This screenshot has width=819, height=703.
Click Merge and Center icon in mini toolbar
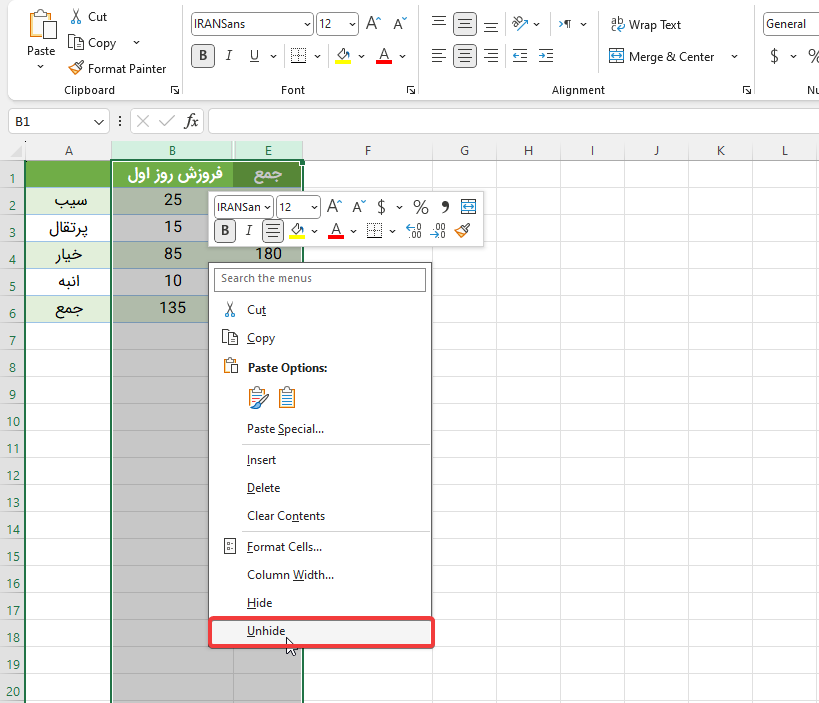[x=468, y=207]
